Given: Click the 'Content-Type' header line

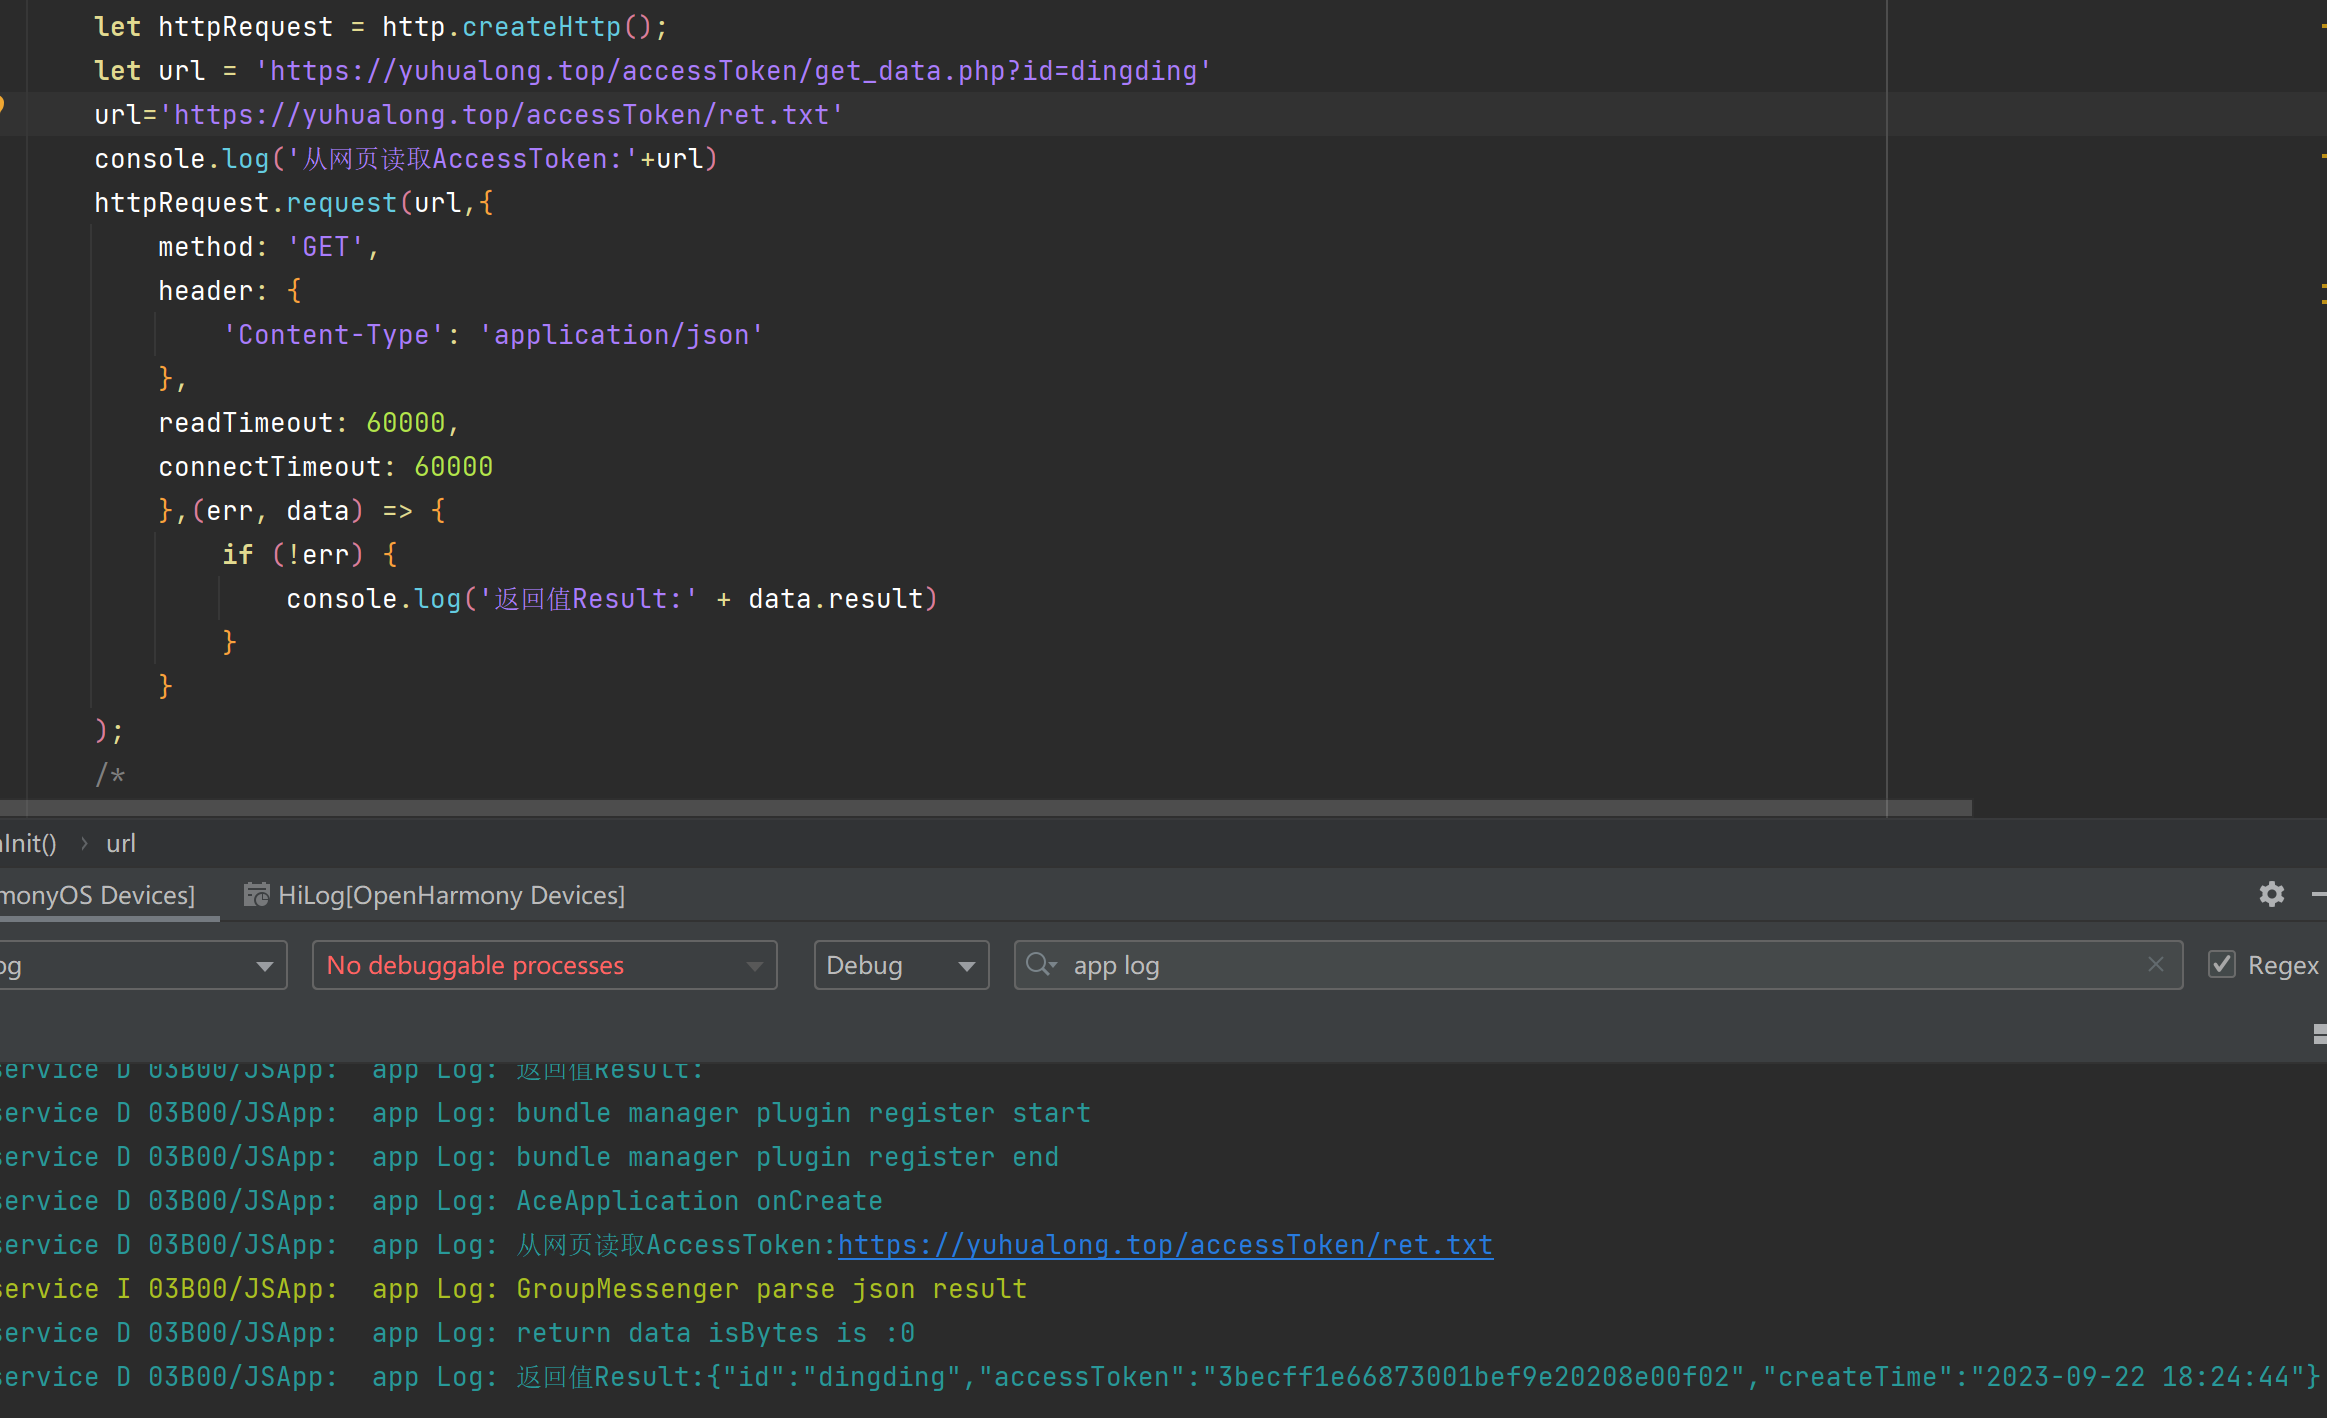Looking at the screenshot, I should 493,335.
